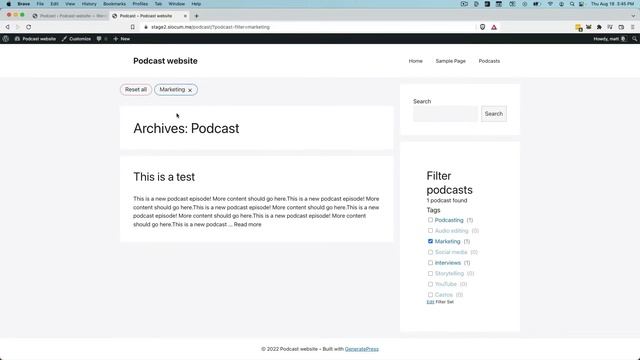640x360 pixels.
Task: Open the Apple menu
Action: (9, 4)
